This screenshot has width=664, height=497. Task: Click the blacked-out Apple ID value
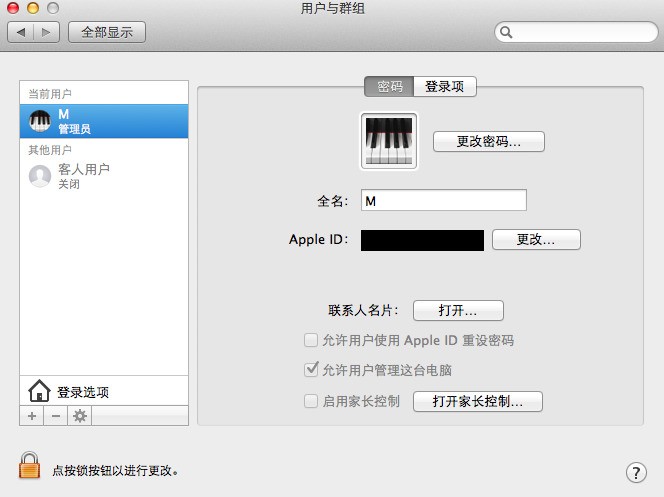pyautogui.click(x=422, y=240)
